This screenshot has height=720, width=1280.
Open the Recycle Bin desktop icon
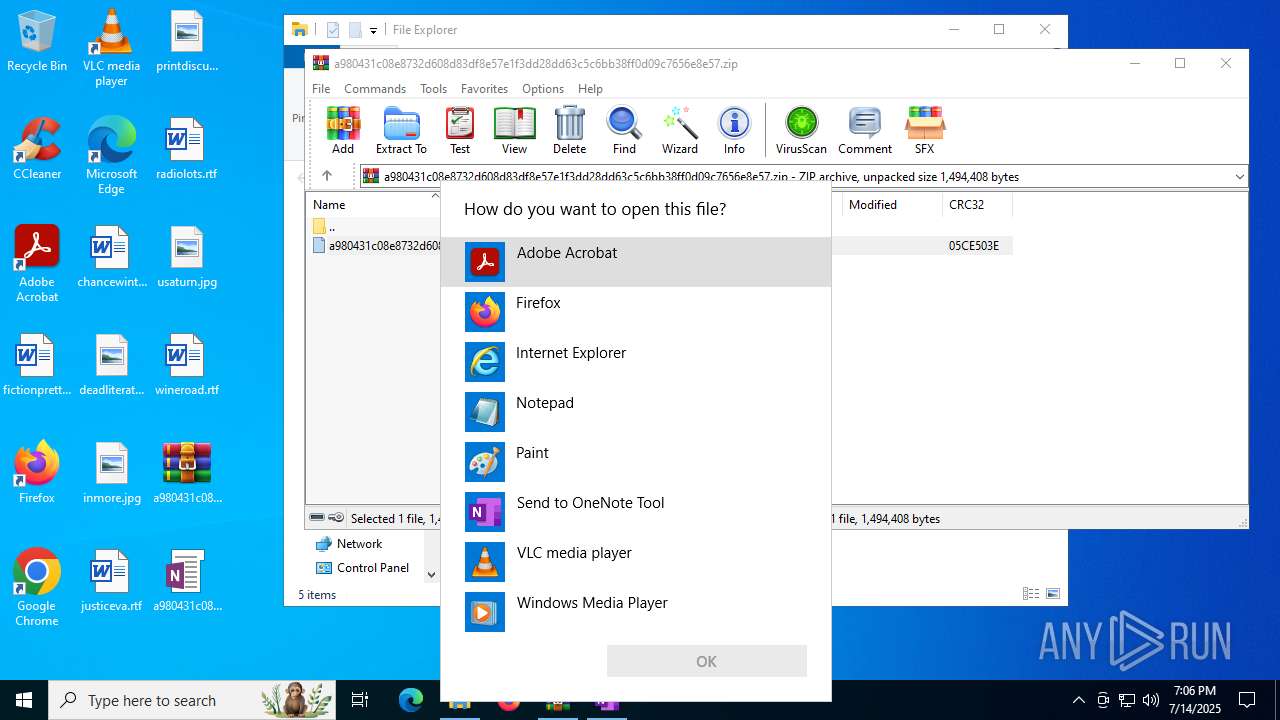[x=37, y=41]
